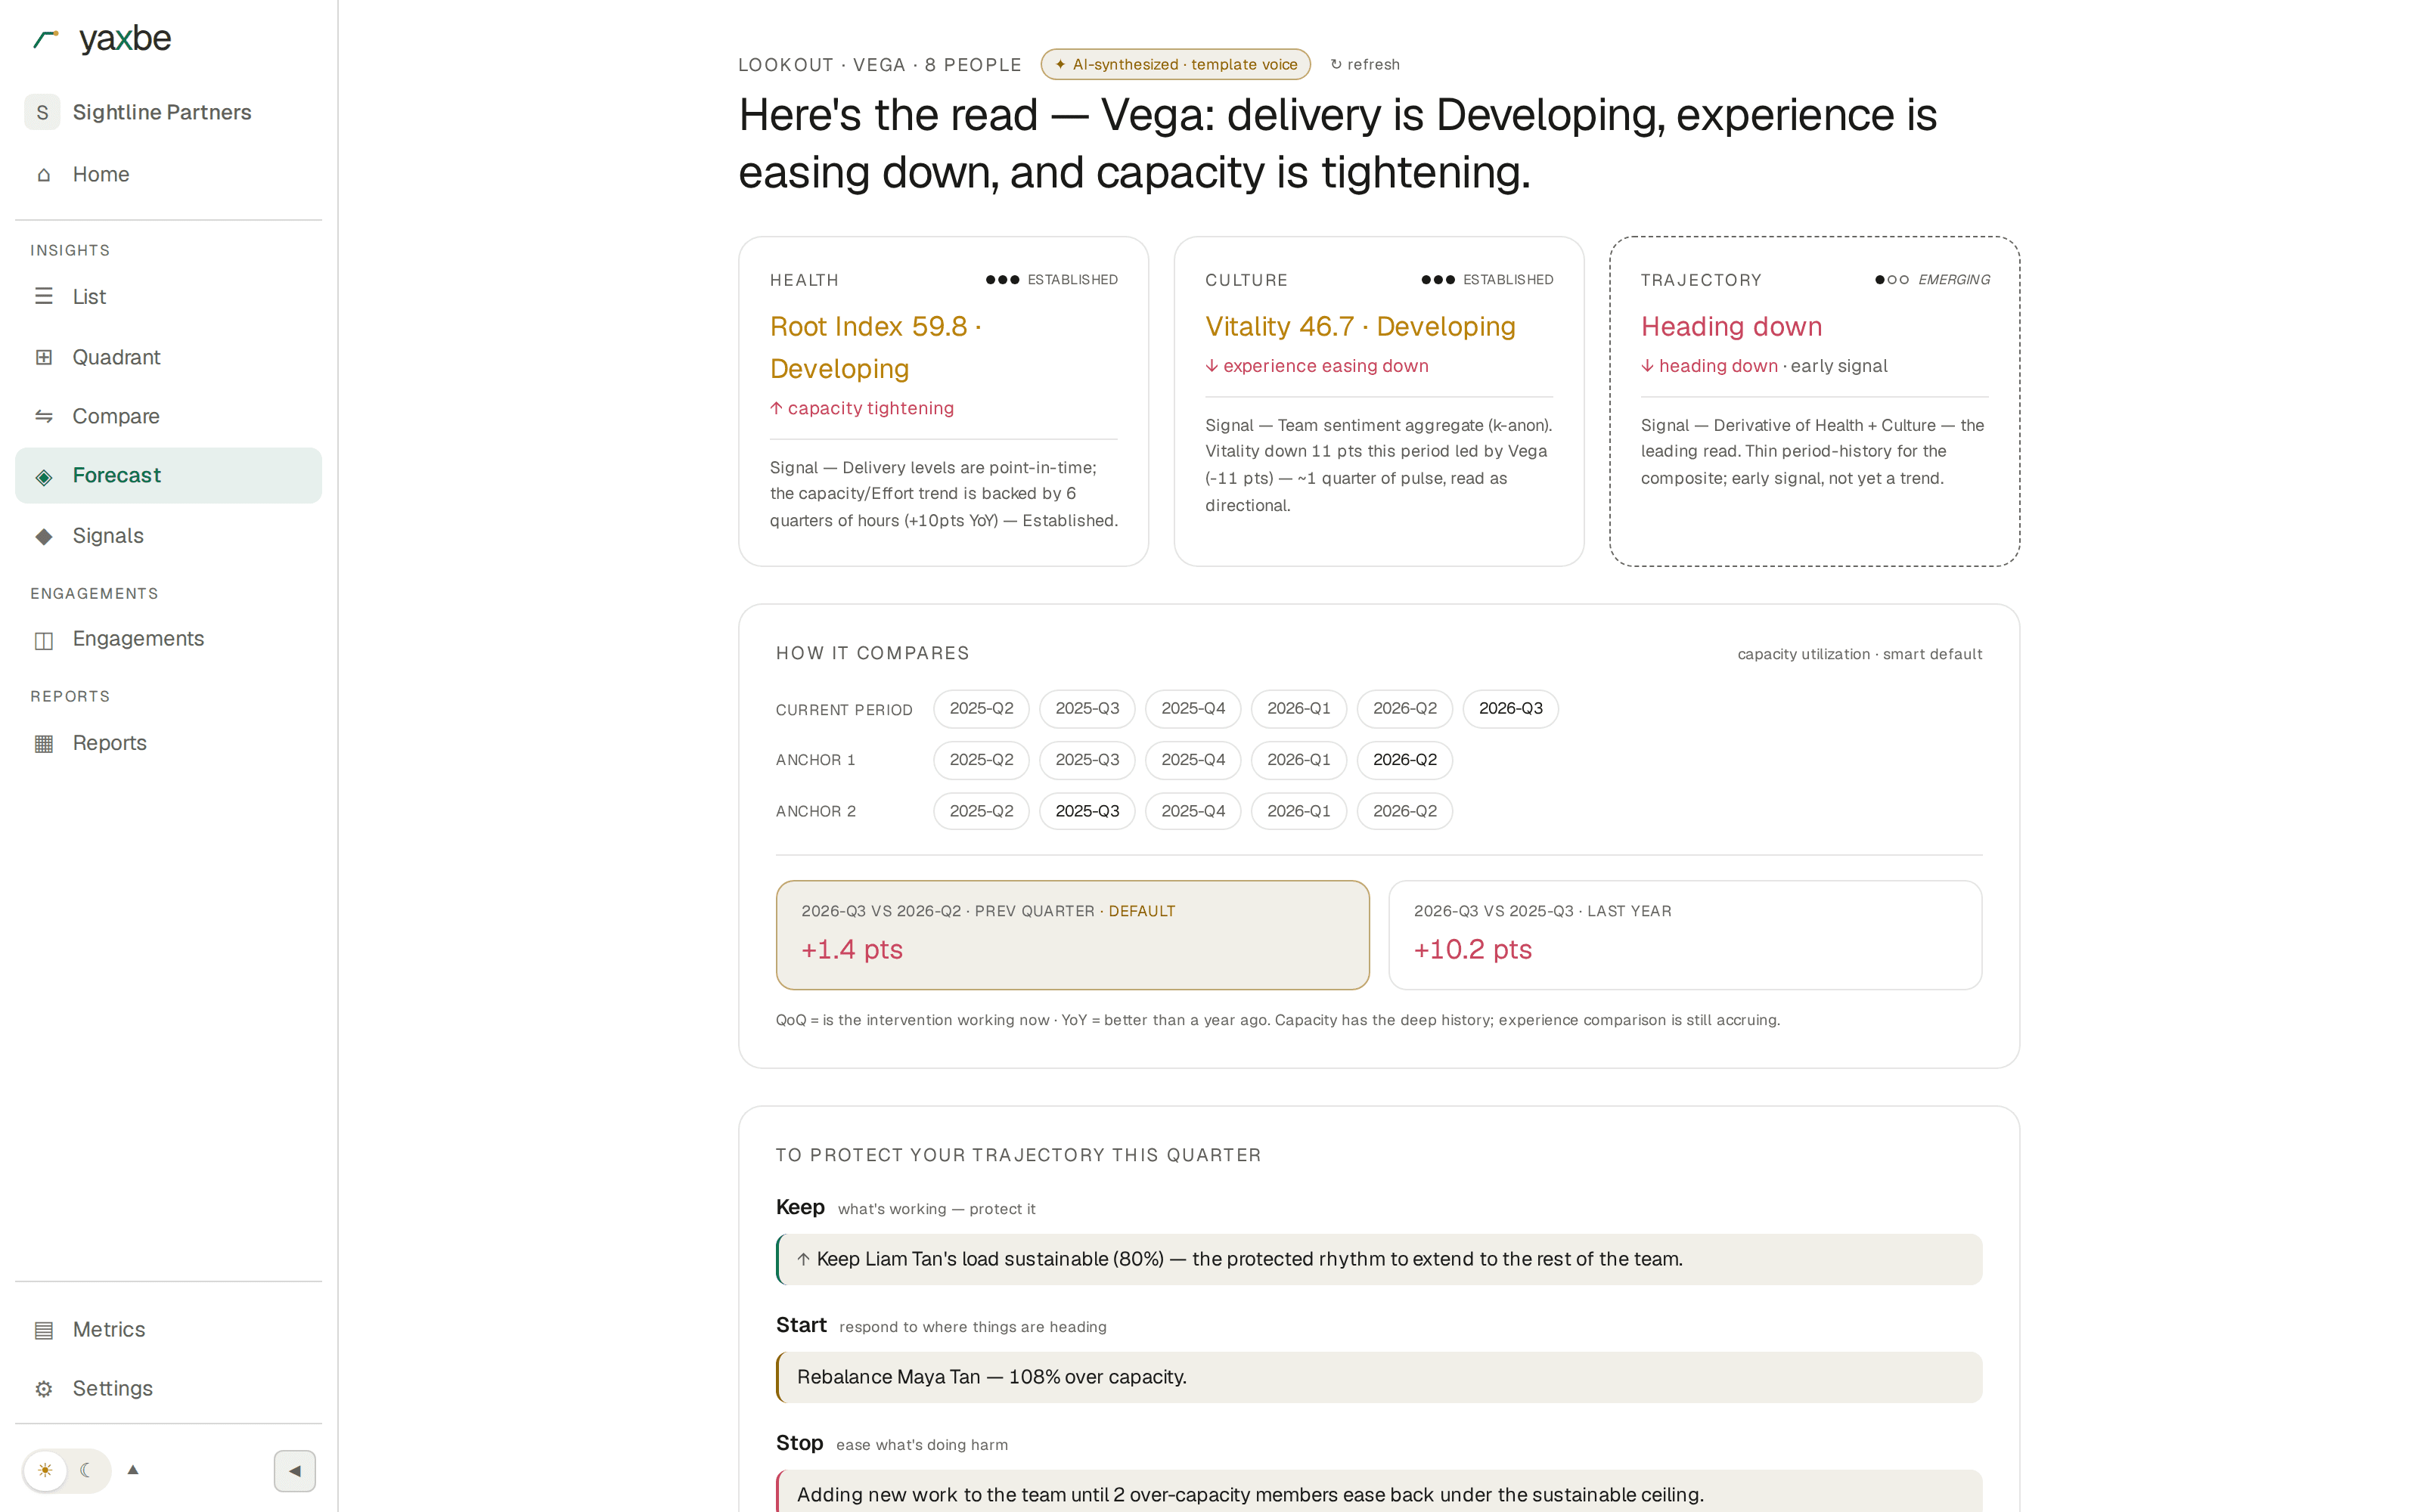Go to Compare view

[168, 416]
